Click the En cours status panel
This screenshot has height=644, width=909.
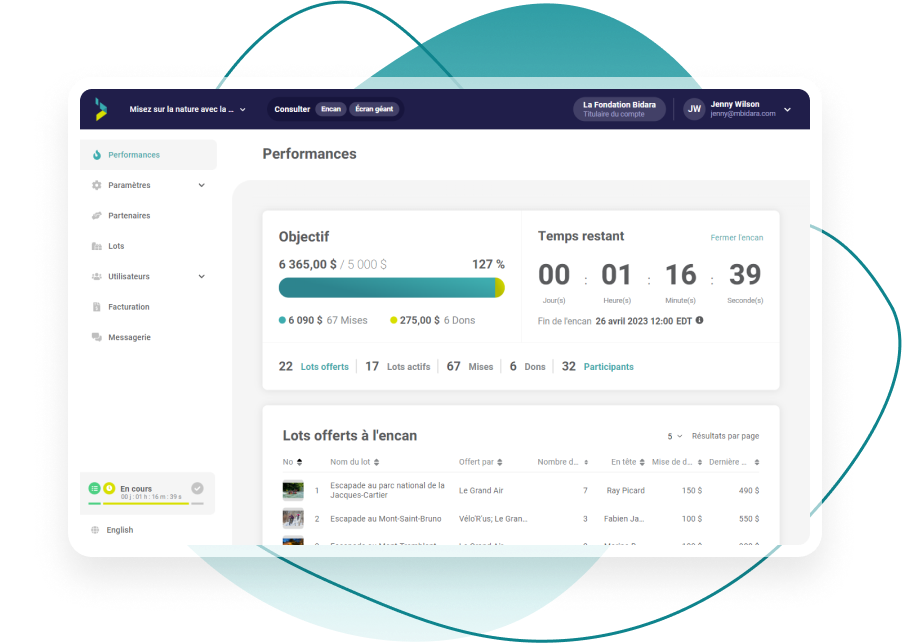click(x=147, y=493)
